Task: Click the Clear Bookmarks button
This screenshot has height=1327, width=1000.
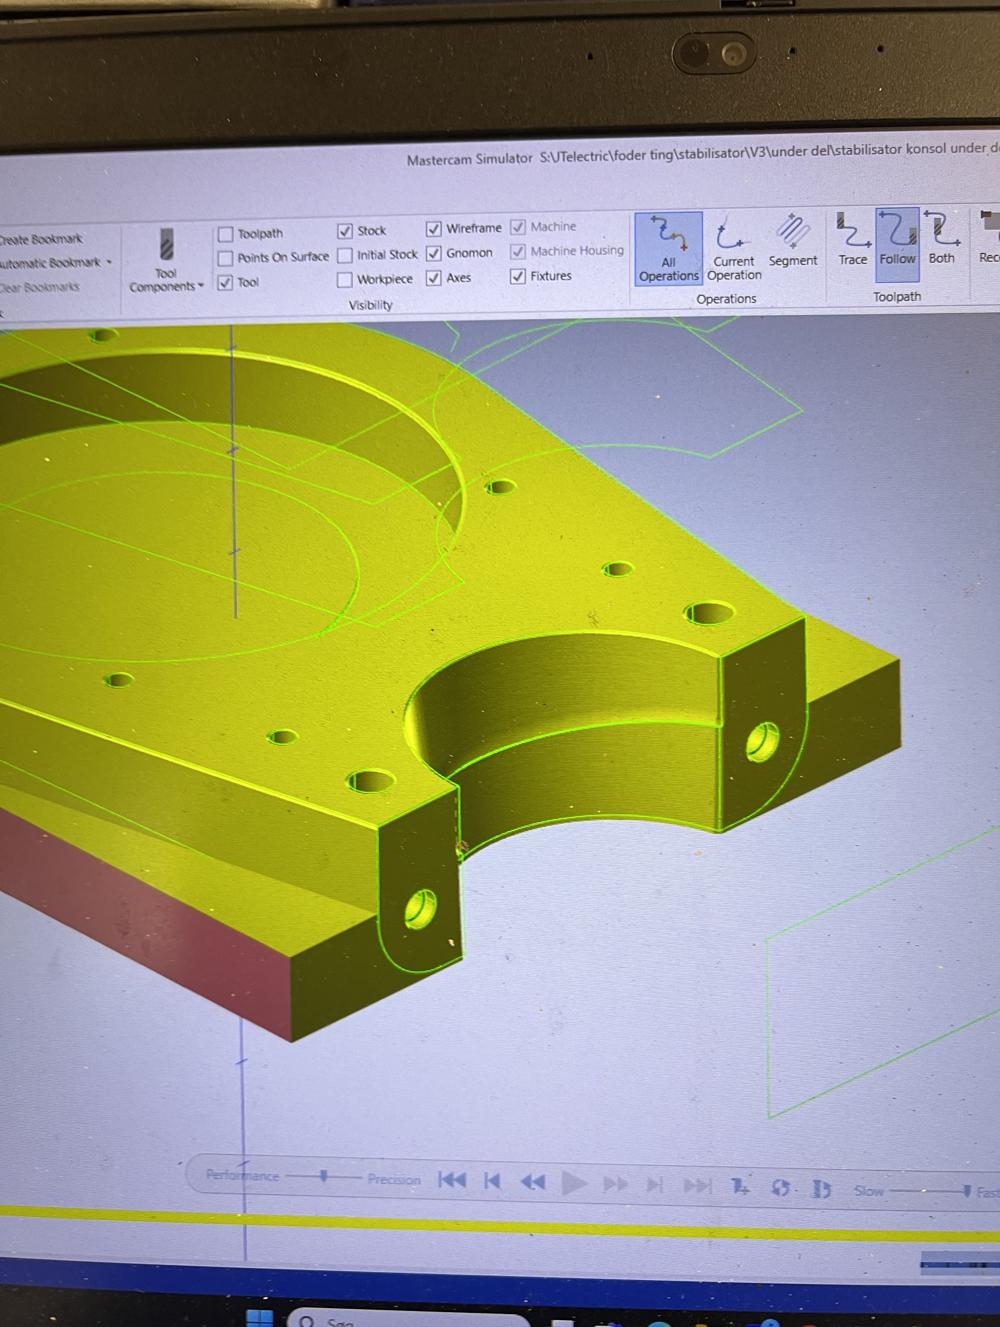Action: (x=40, y=287)
